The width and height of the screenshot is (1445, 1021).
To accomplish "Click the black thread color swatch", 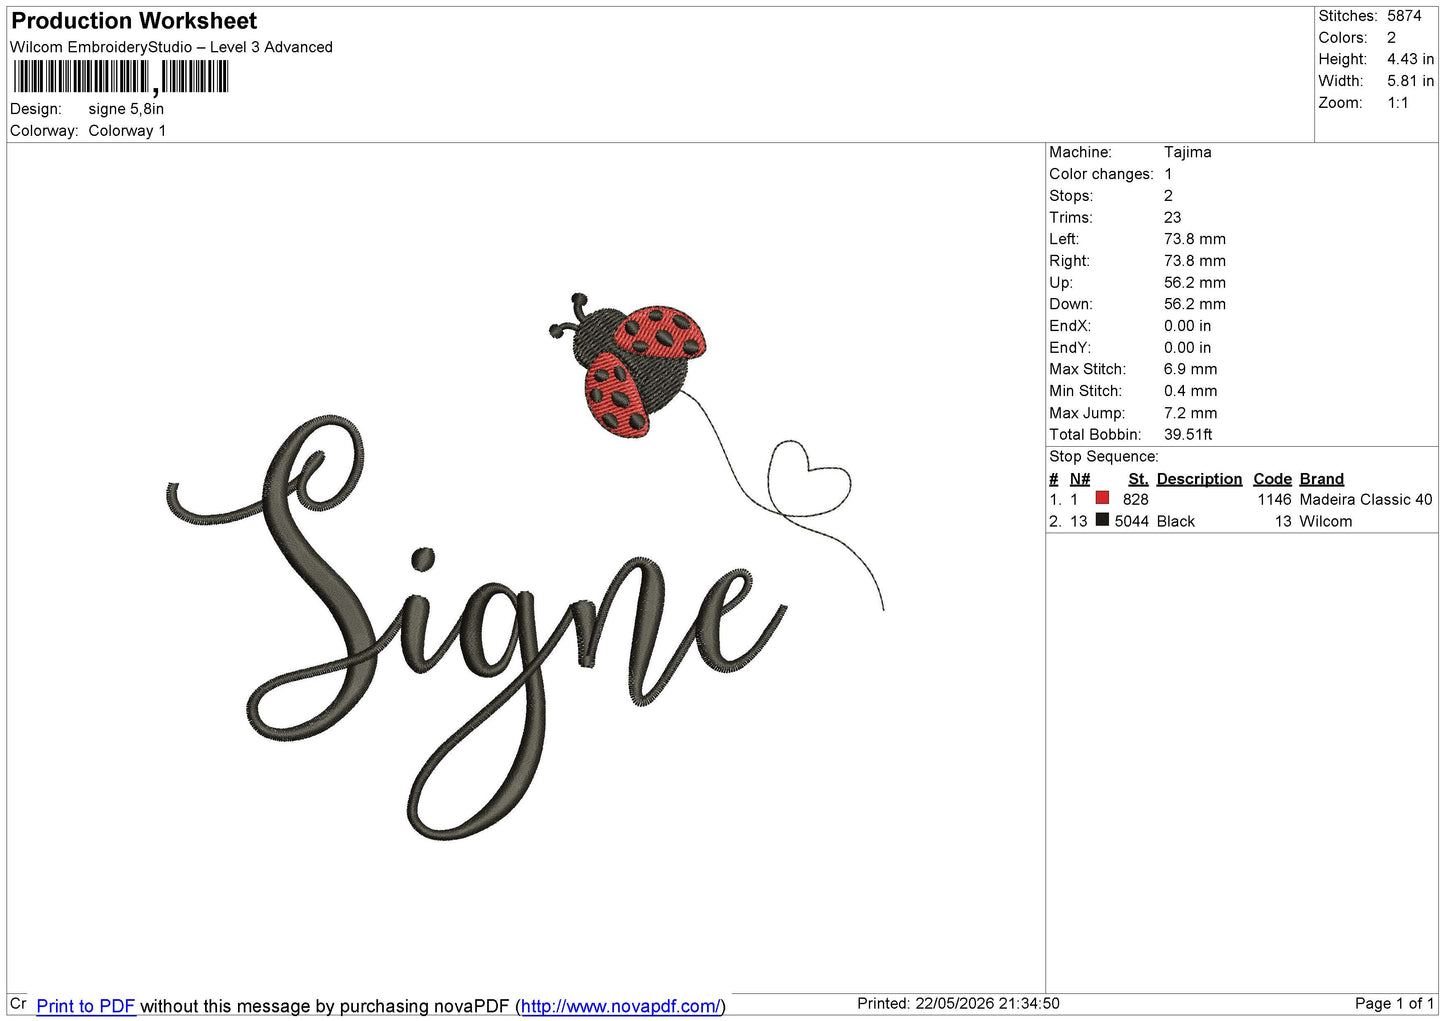I will pos(1102,520).
